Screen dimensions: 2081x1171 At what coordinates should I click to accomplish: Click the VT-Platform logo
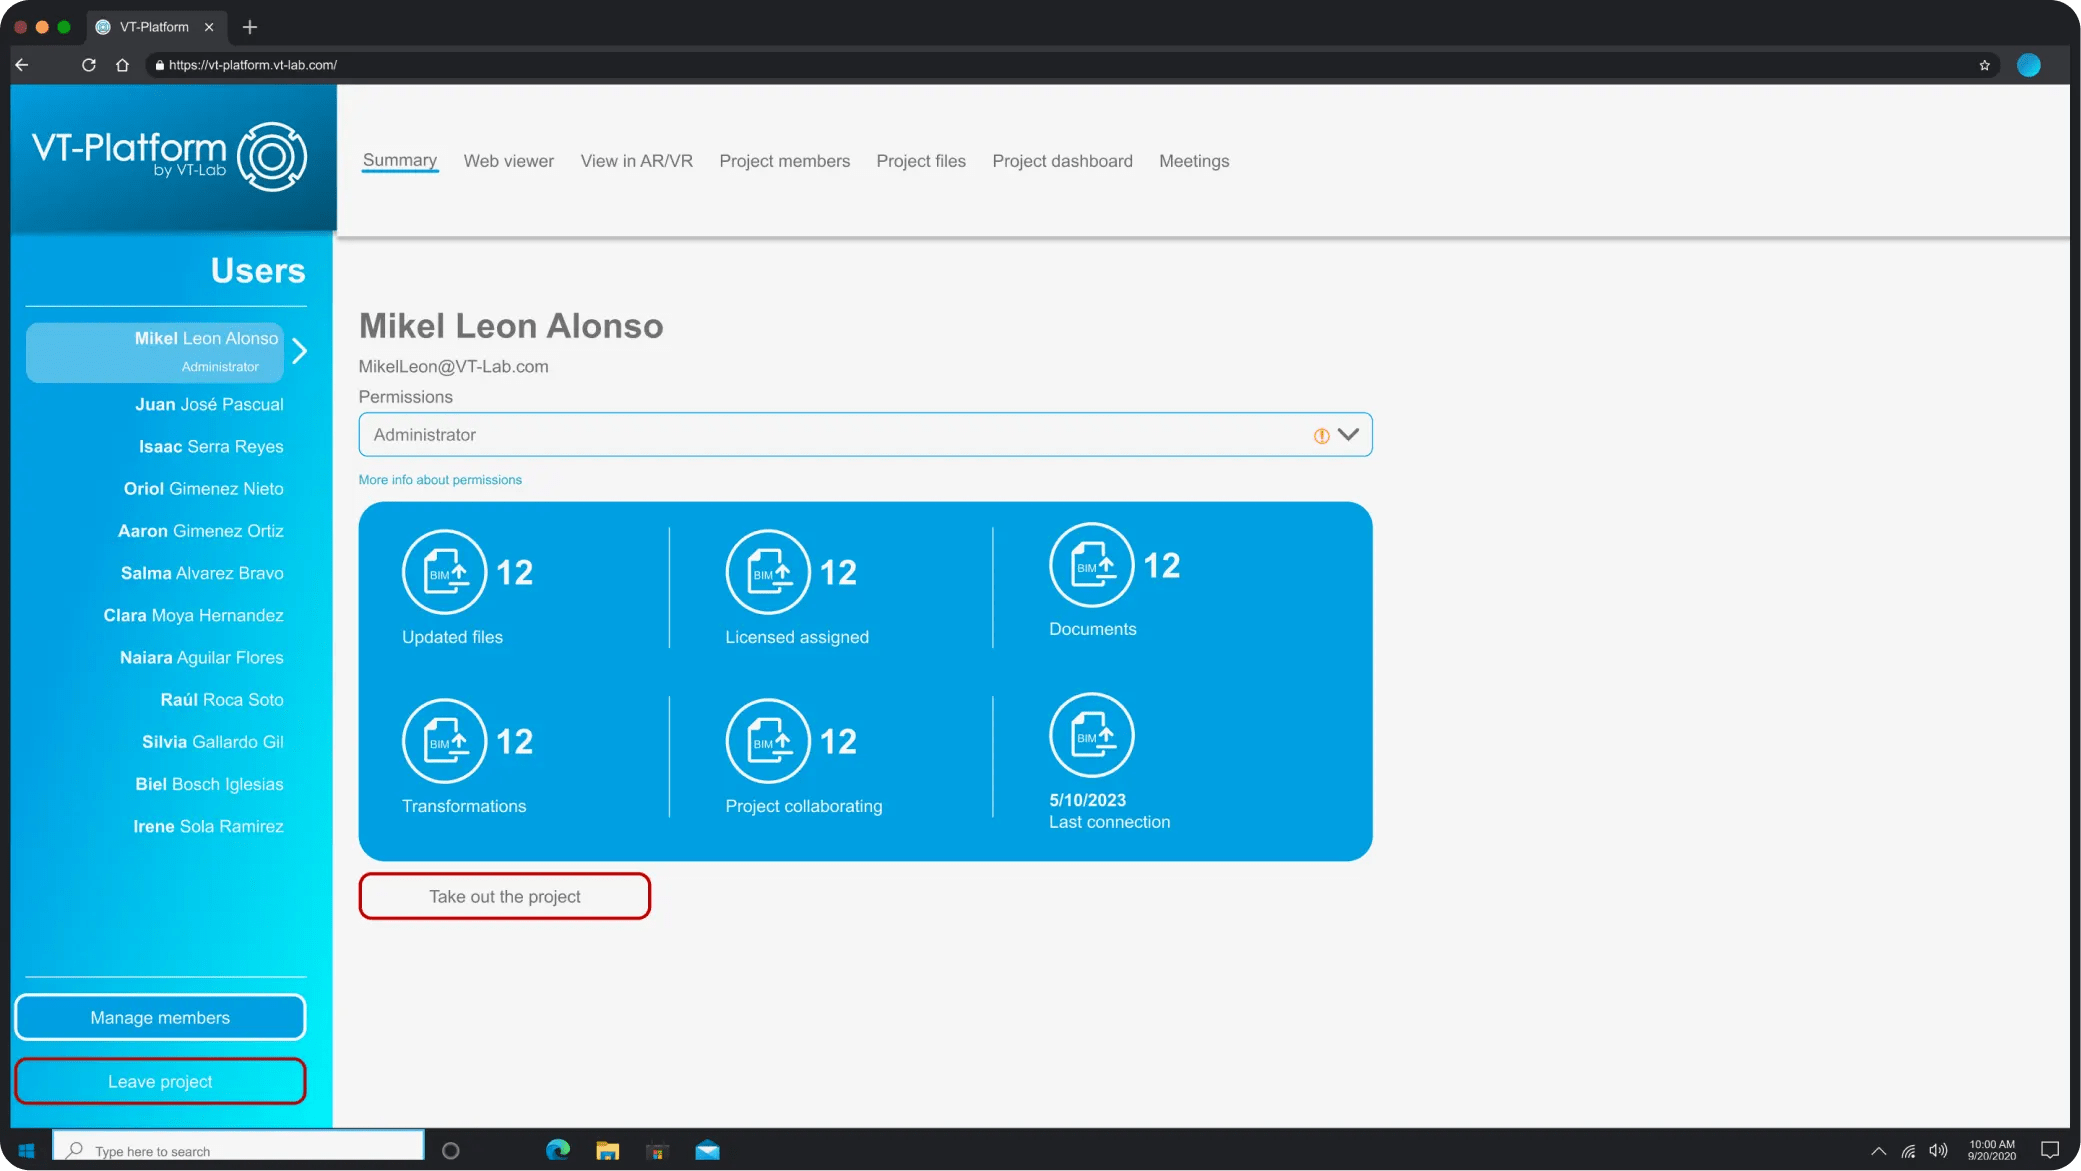(x=170, y=156)
